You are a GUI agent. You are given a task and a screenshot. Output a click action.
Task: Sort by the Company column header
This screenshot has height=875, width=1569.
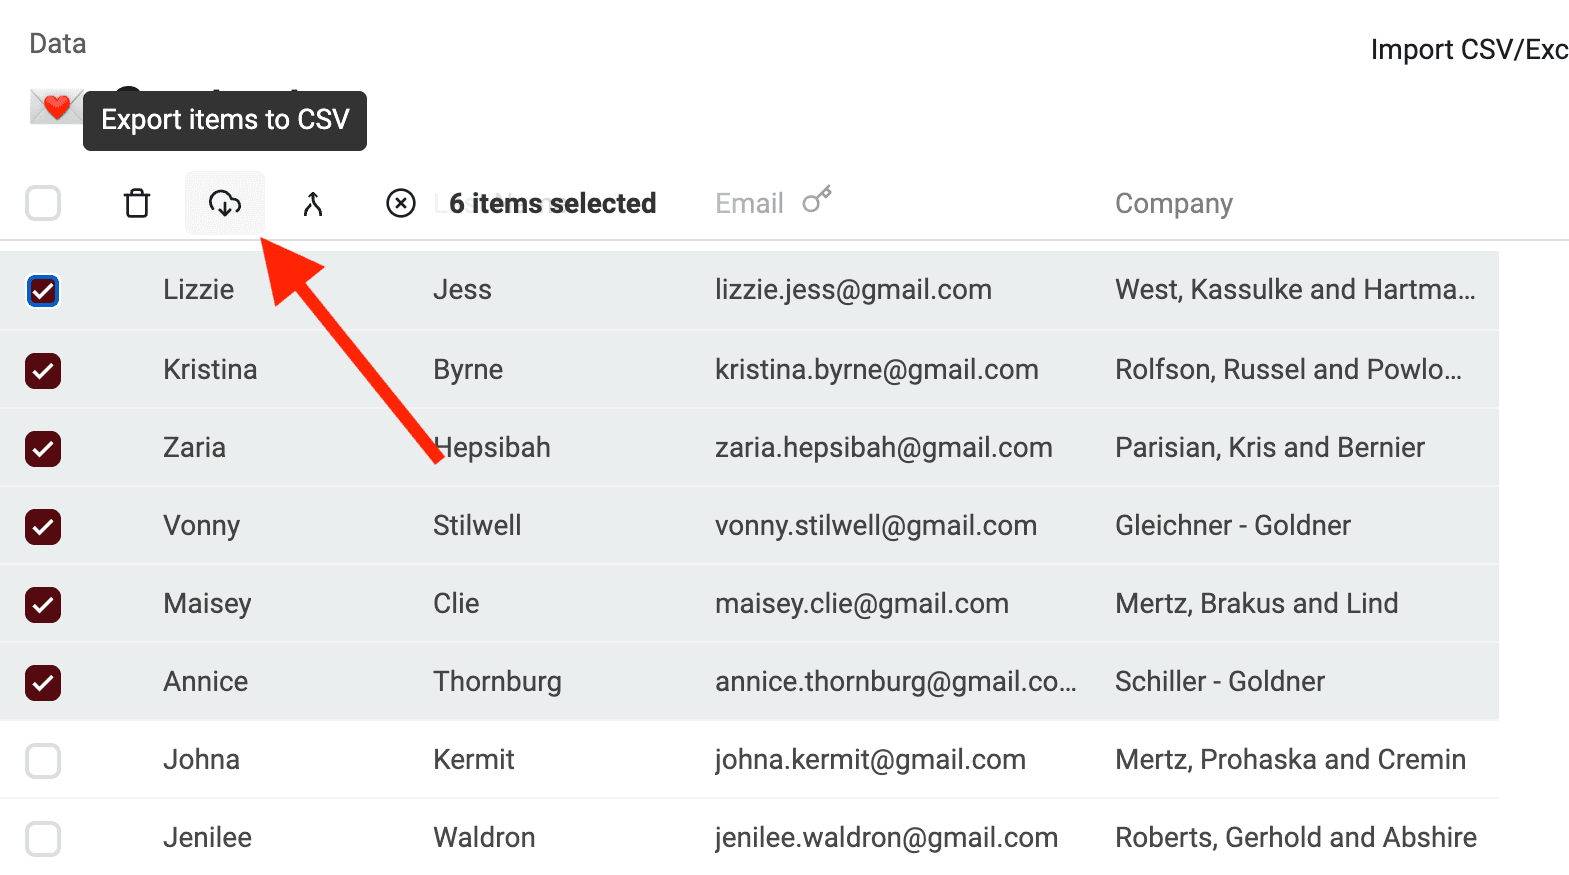[x=1173, y=204]
